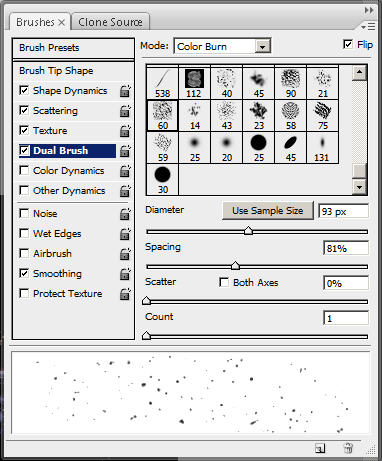Disable the Smoothing checkbox
The width and height of the screenshot is (382, 461).
(x=24, y=273)
